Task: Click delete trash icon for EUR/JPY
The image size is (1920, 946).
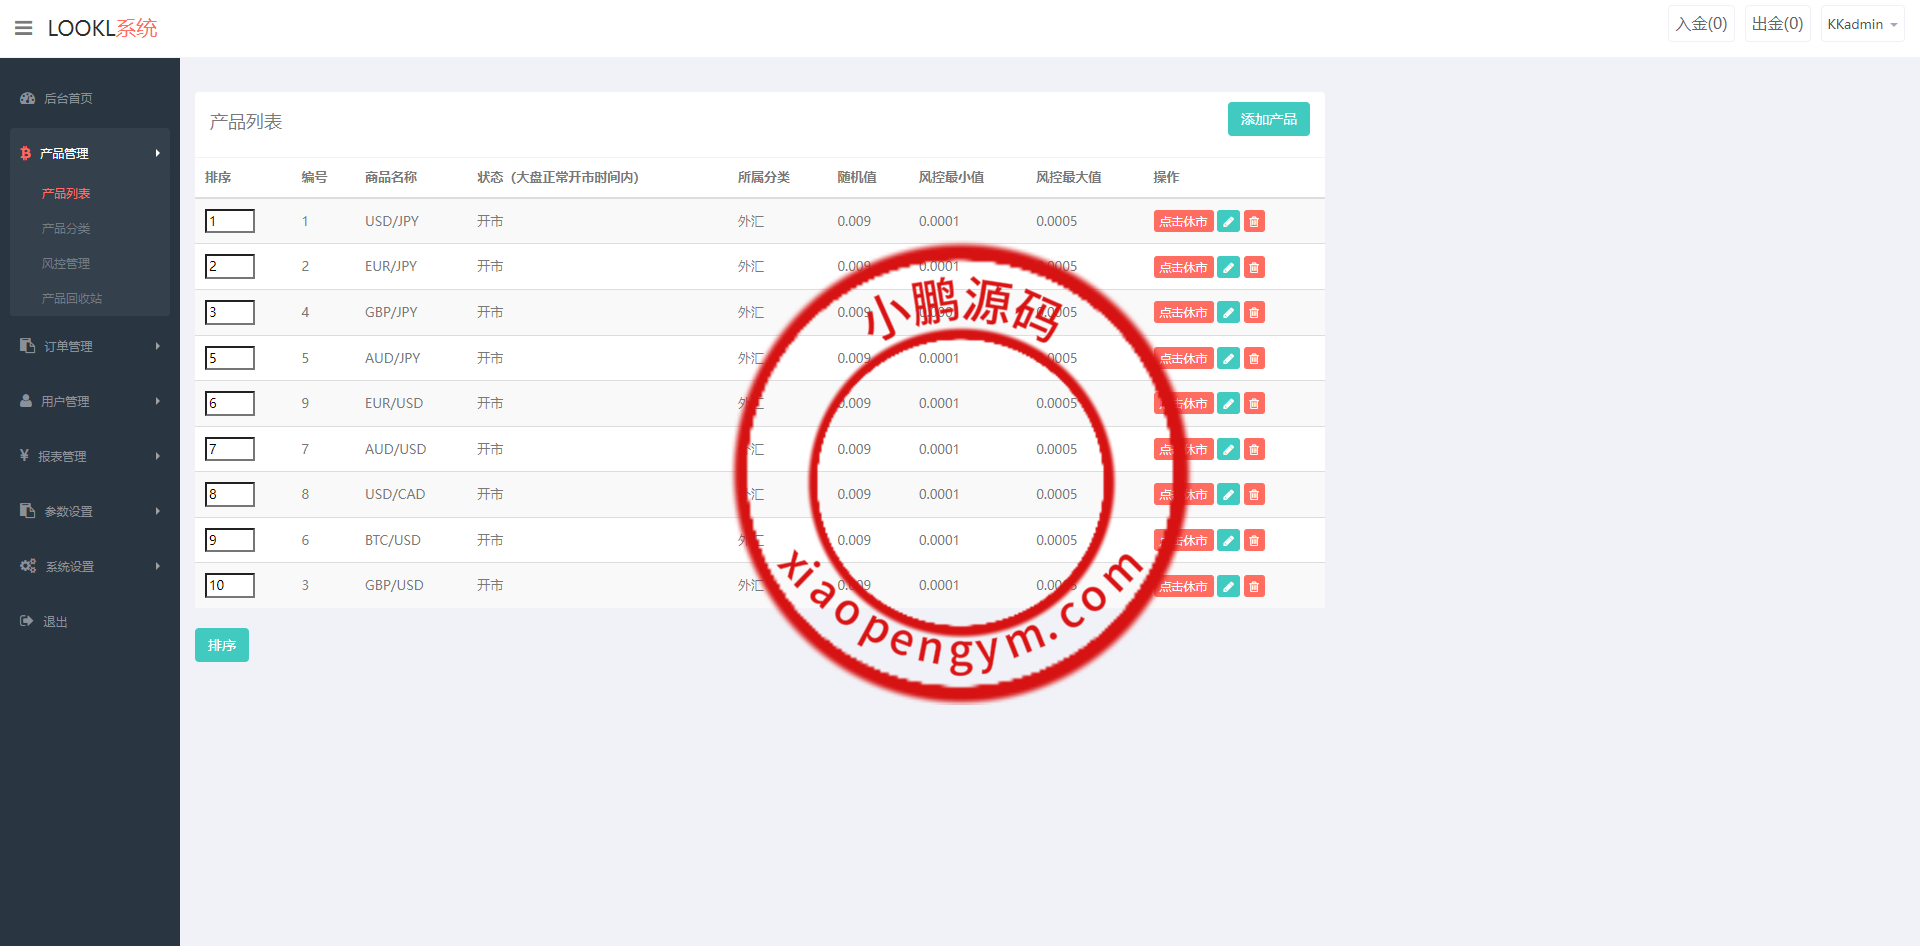Action: tap(1254, 267)
